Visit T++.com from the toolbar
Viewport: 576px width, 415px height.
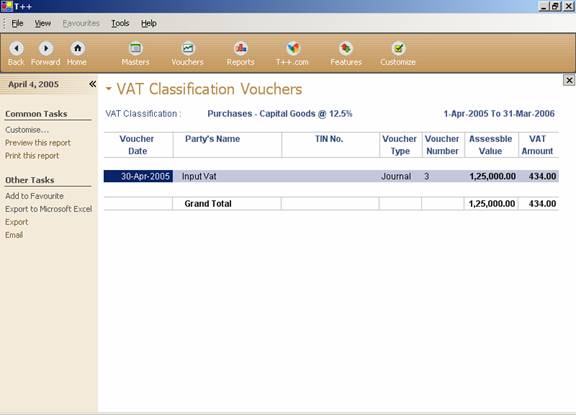(293, 48)
